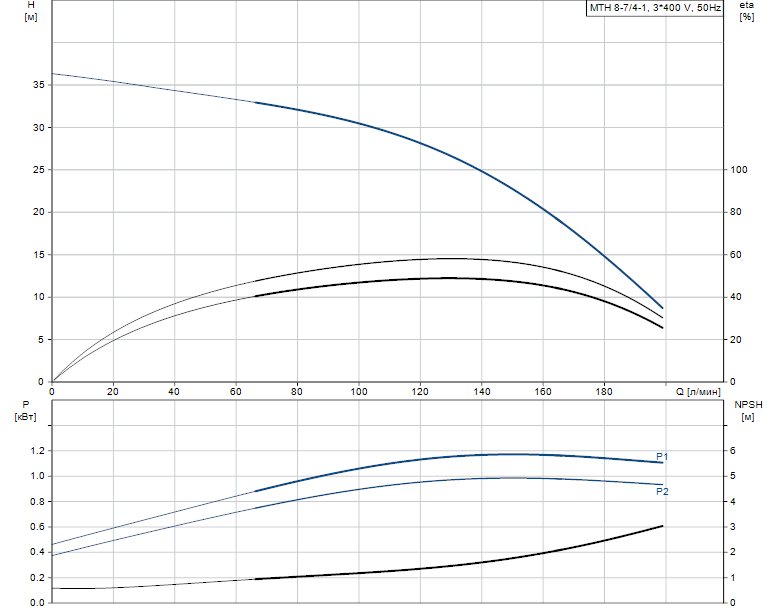Click the pump model label MTH 8-7/4-1
This screenshot has height=611, width=774.
pos(656,8)
